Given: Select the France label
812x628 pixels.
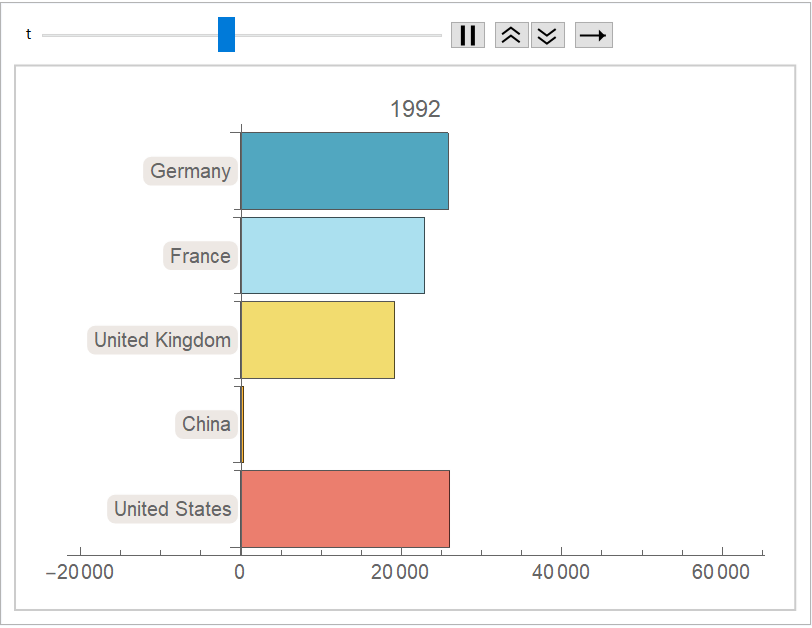Looking at the screenshot, I should point(200,256).
